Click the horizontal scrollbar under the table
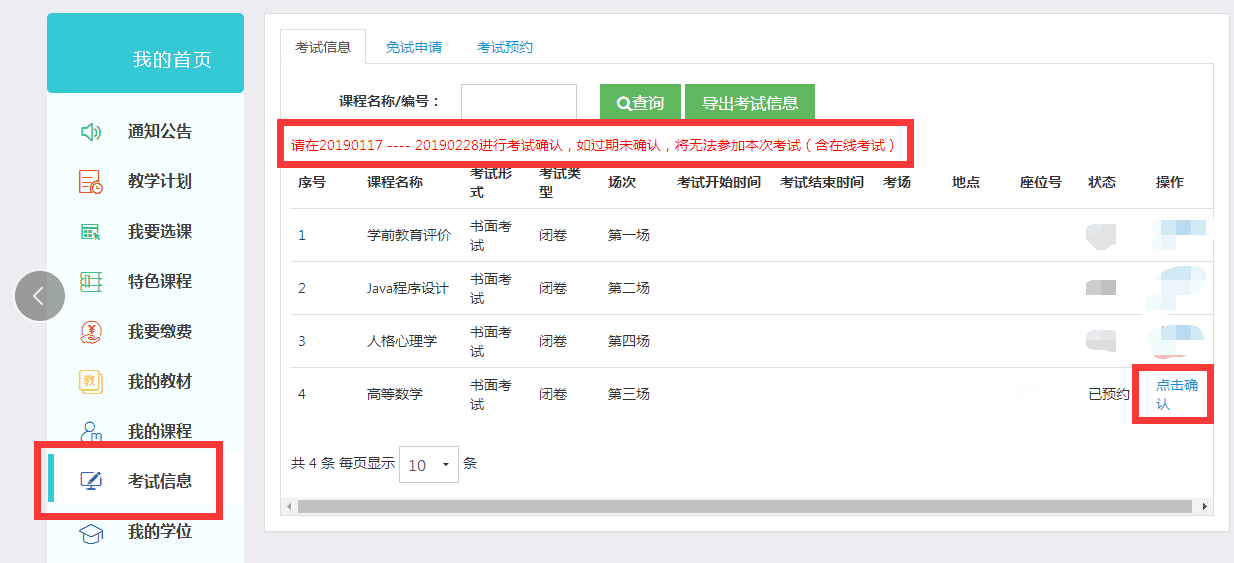 coord(746,507)
